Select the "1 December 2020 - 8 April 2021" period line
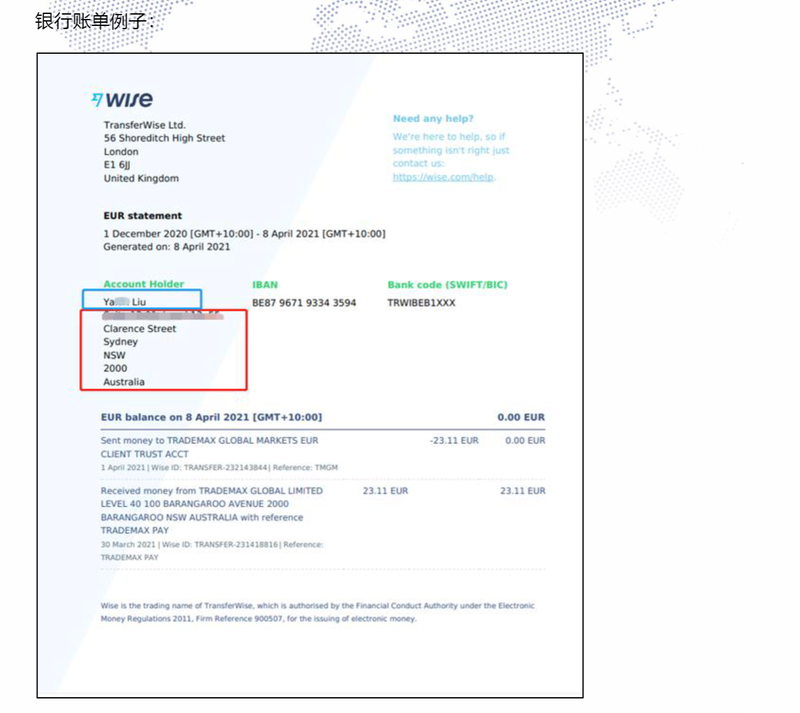This screenshot has height=713, width=800. [244, 234]
